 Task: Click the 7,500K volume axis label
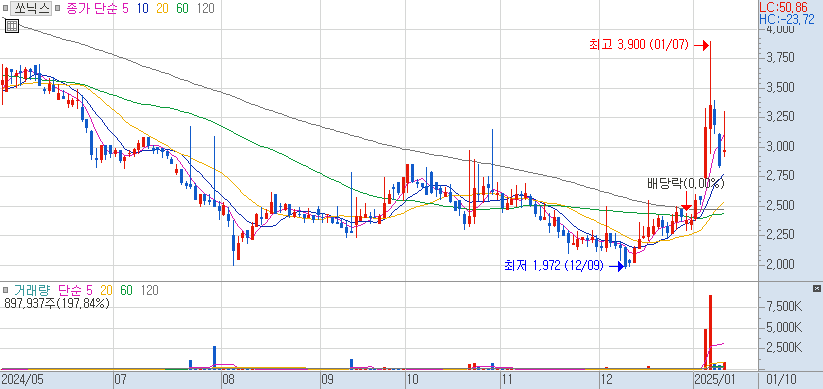click(x=784, y=307)
